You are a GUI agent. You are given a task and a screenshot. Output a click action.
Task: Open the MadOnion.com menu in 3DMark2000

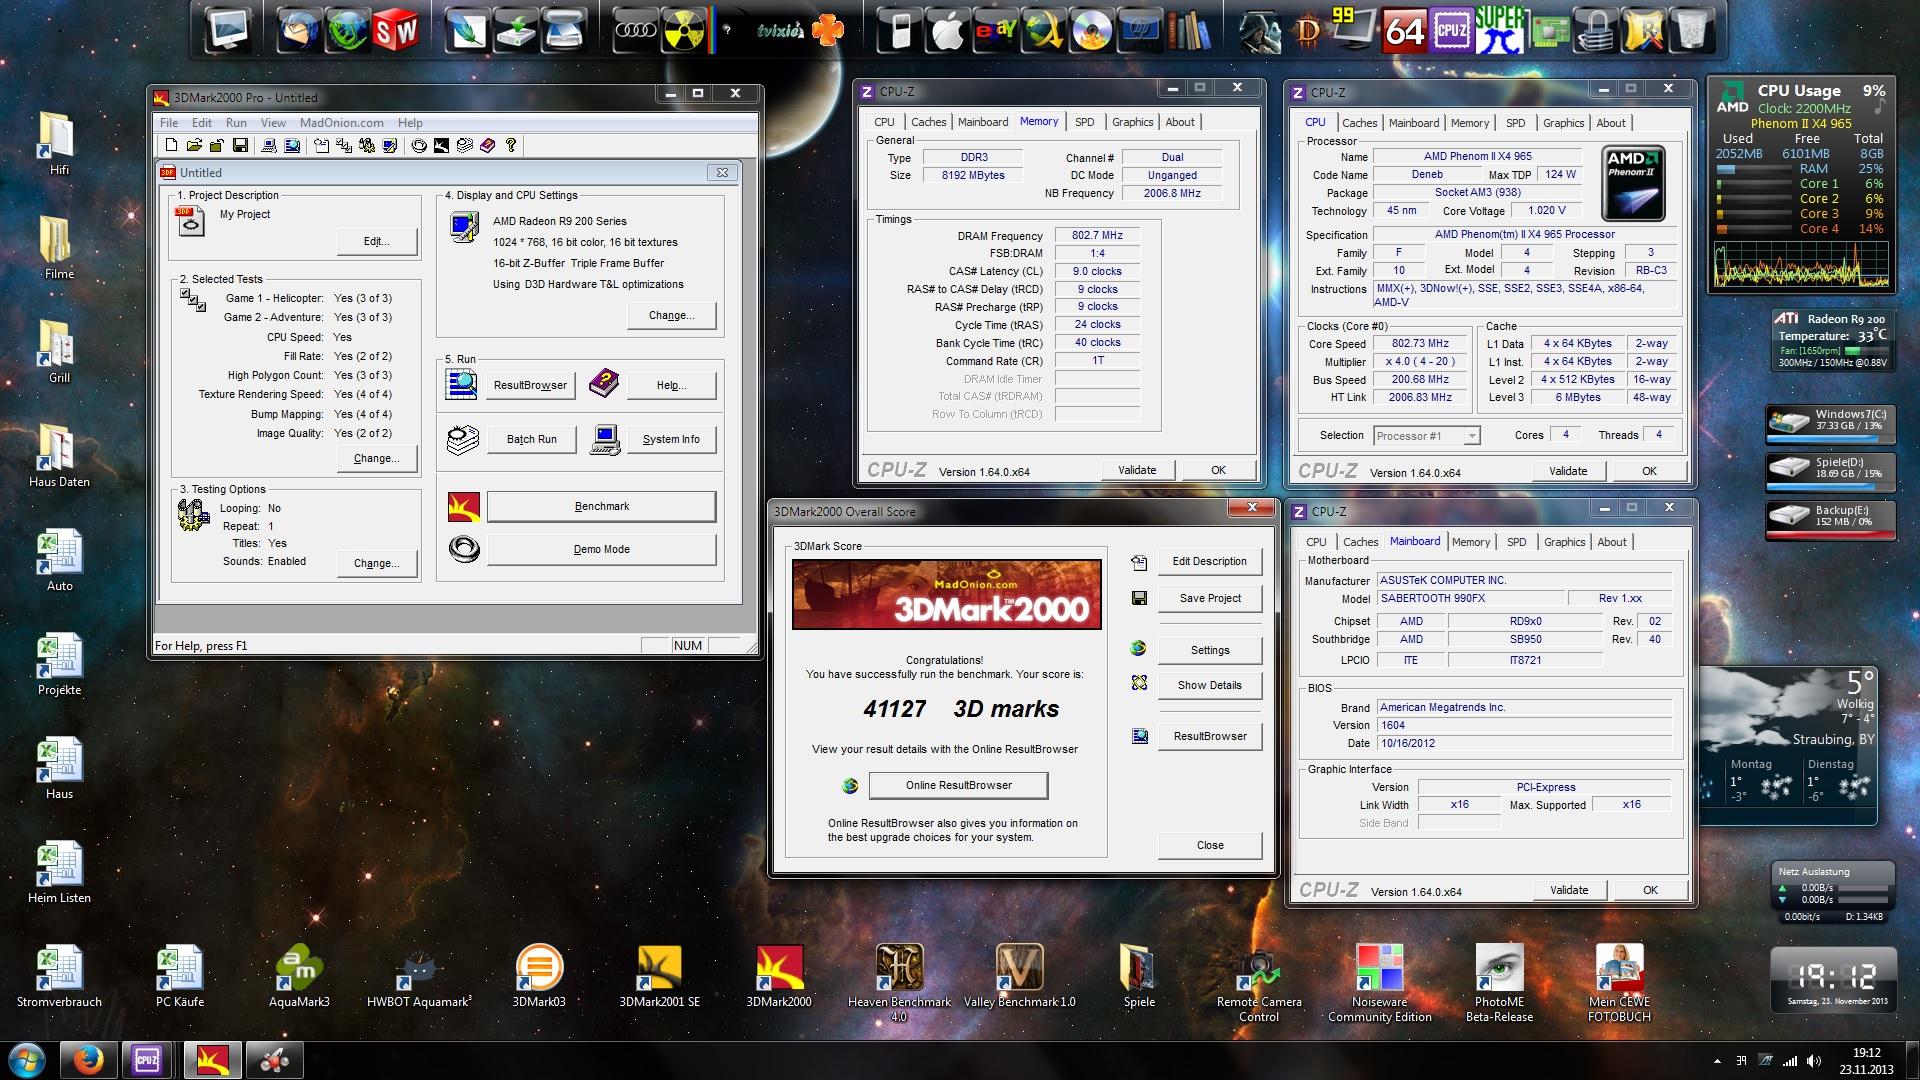click(x=341, y=123)
